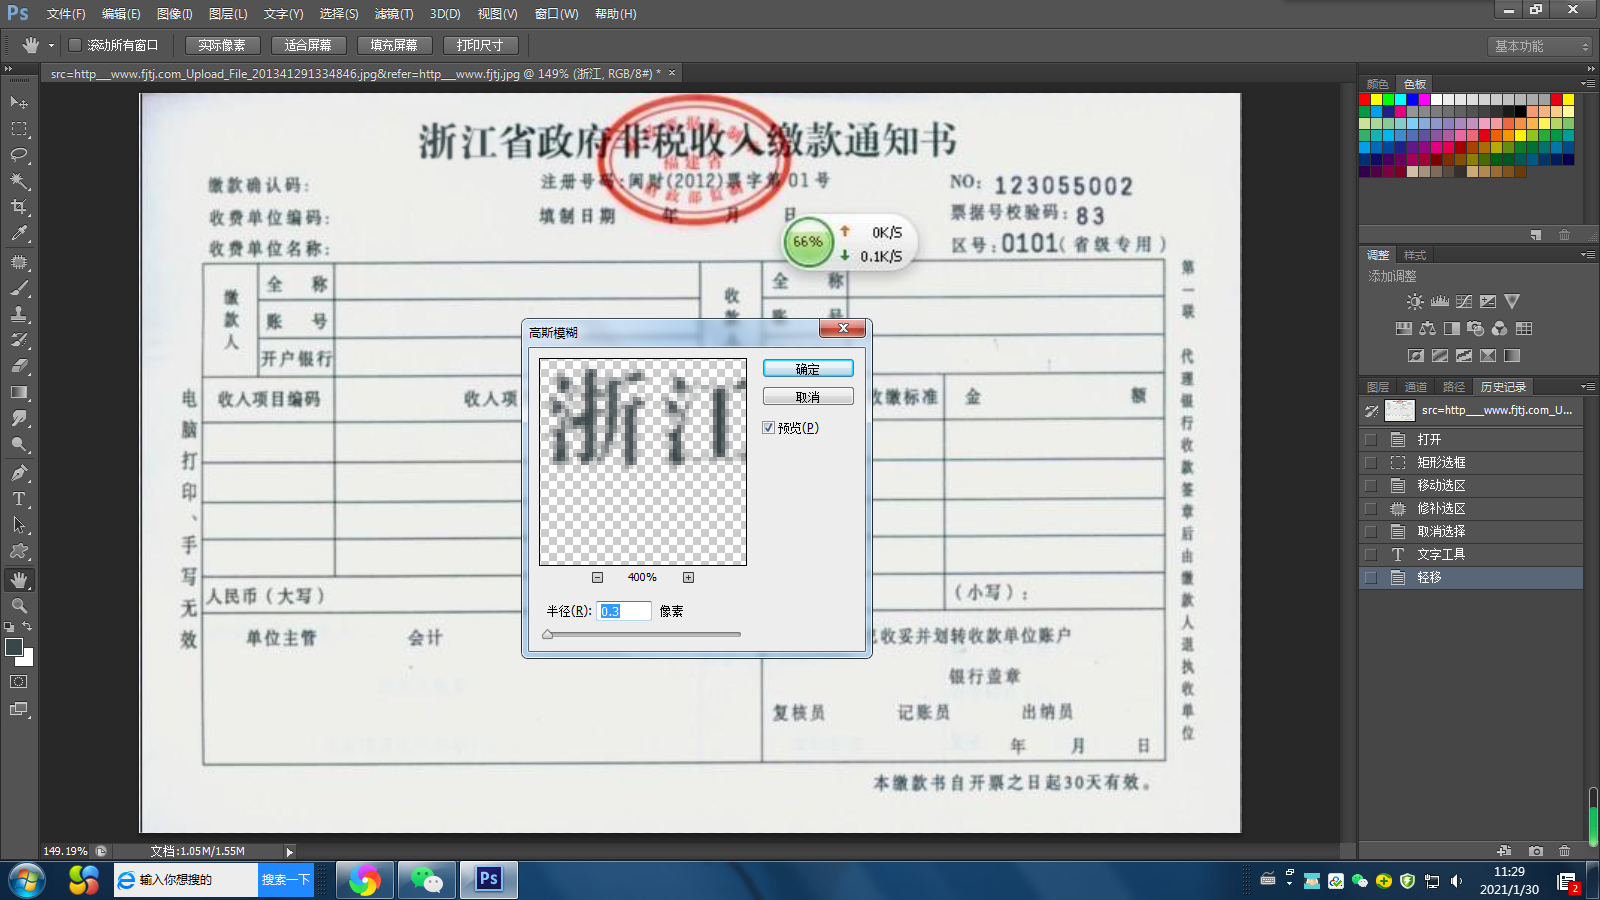
Task: Create new snapshot camera icon in History
Action: point(1536,851)
